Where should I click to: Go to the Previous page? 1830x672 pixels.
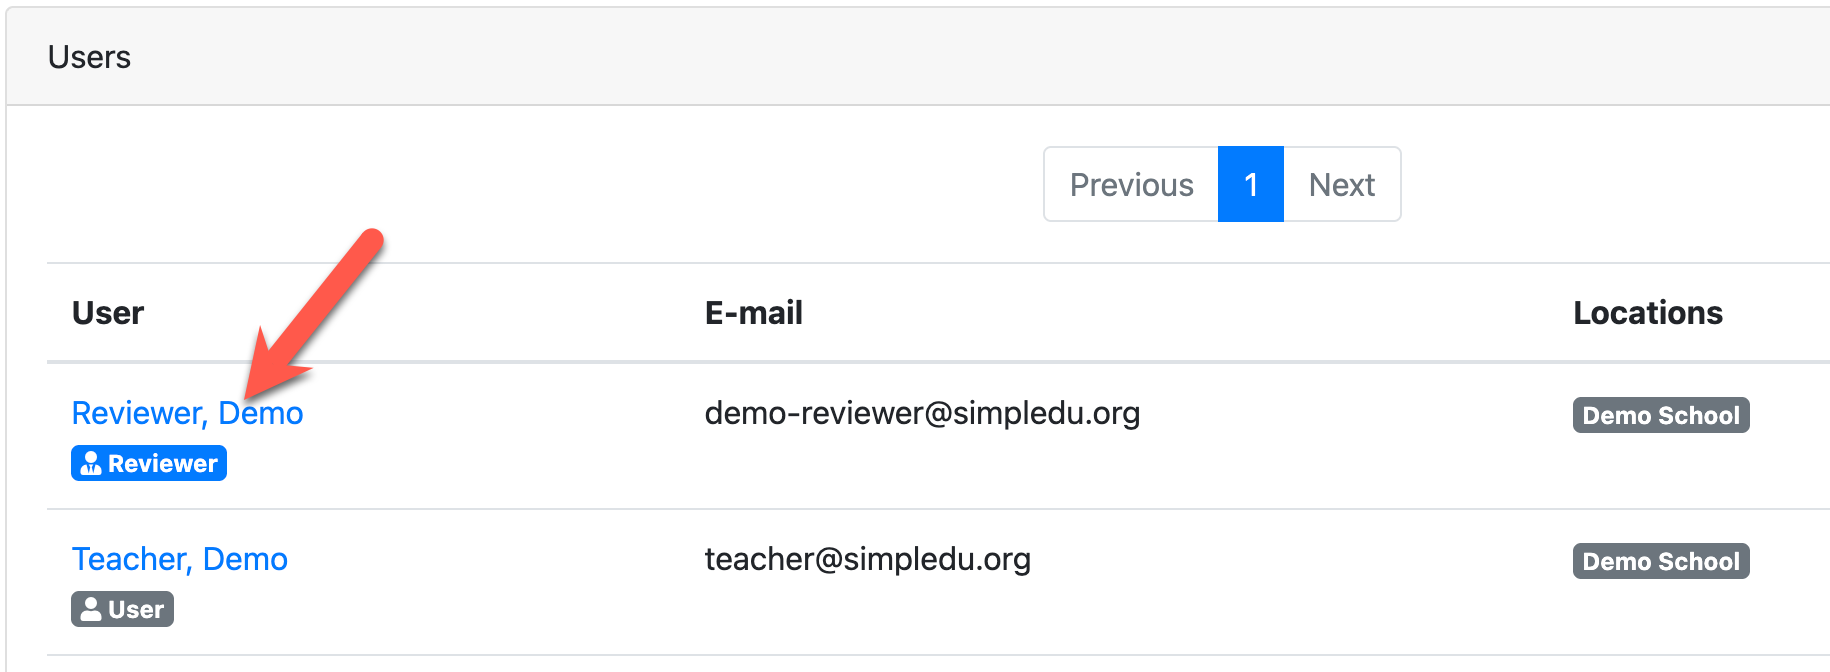tap(1131, 185)
